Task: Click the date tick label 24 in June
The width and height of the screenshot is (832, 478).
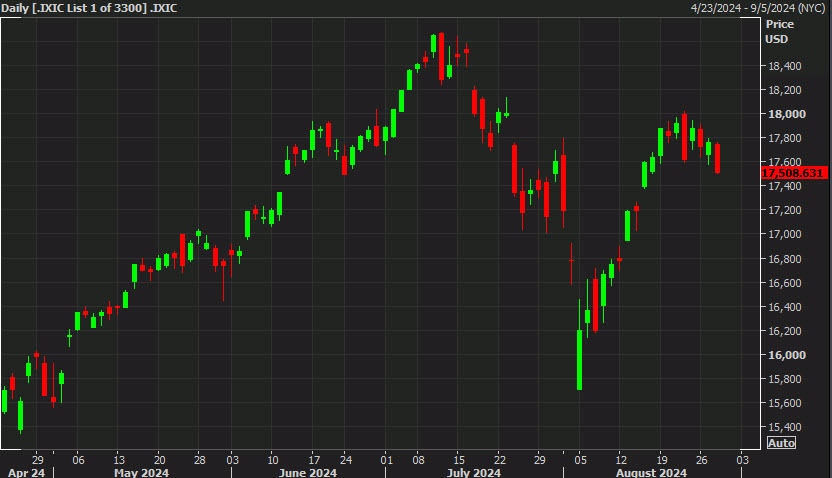Action: [346, 459]
